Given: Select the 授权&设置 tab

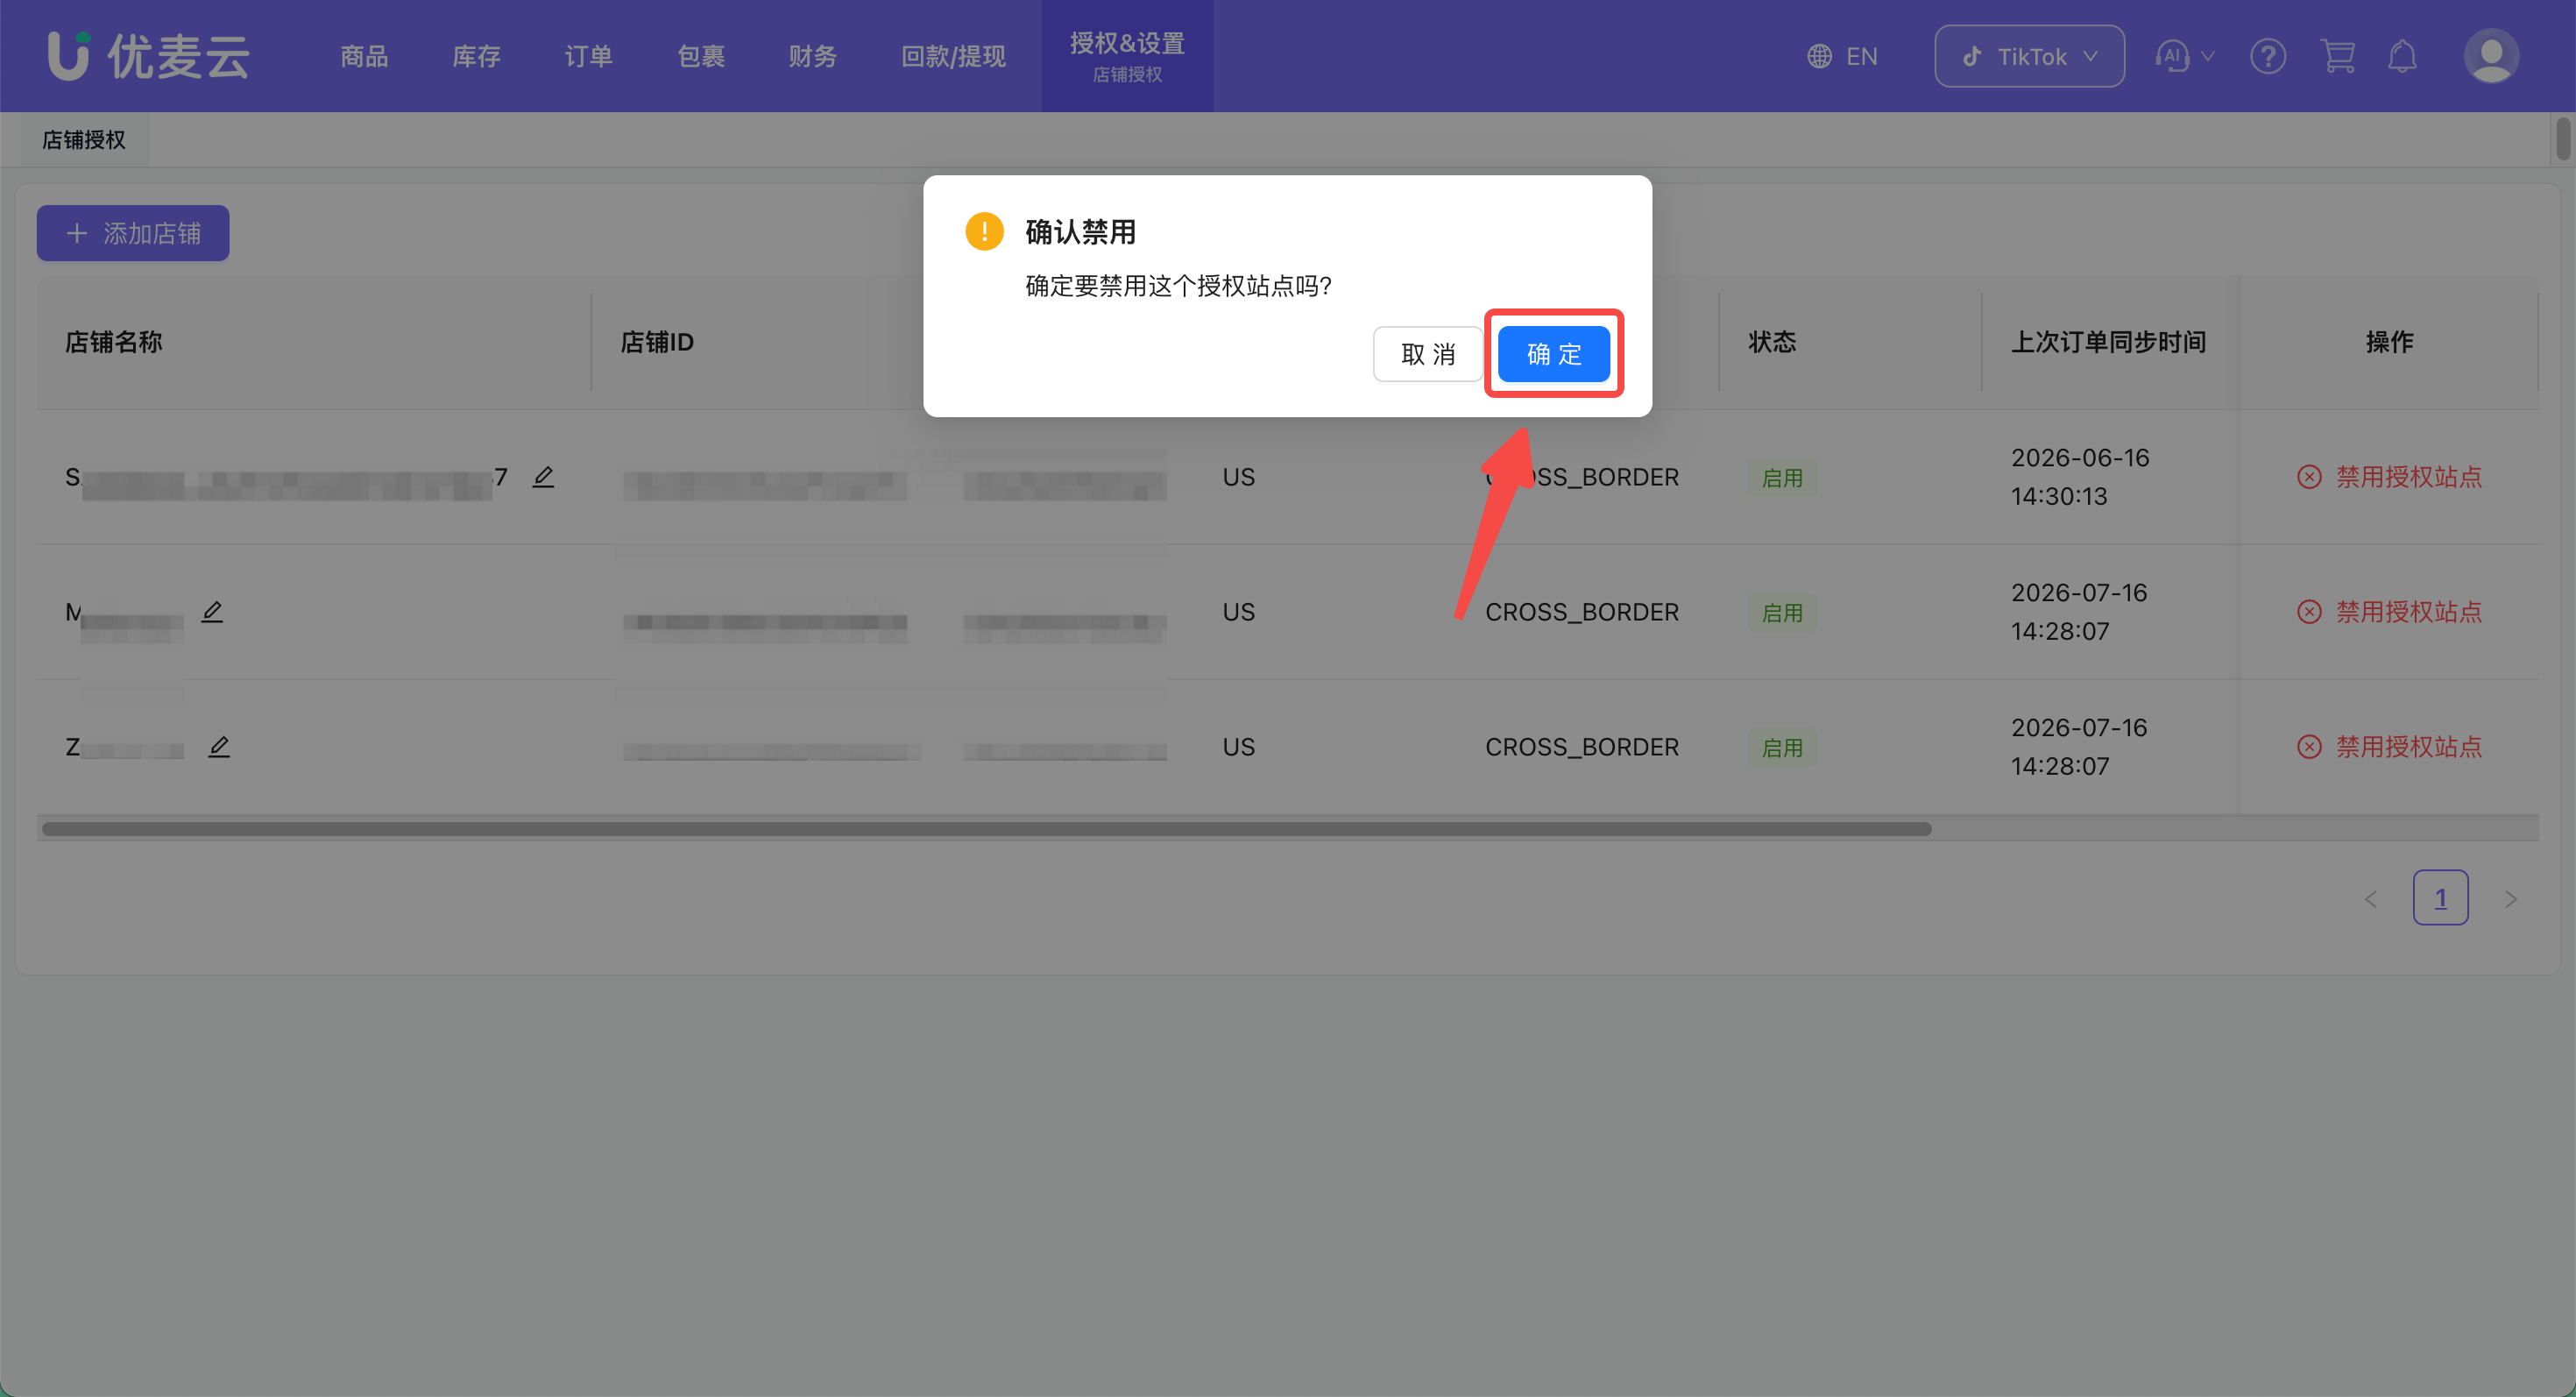Looking at the screenshot, I should point(1127,56).
